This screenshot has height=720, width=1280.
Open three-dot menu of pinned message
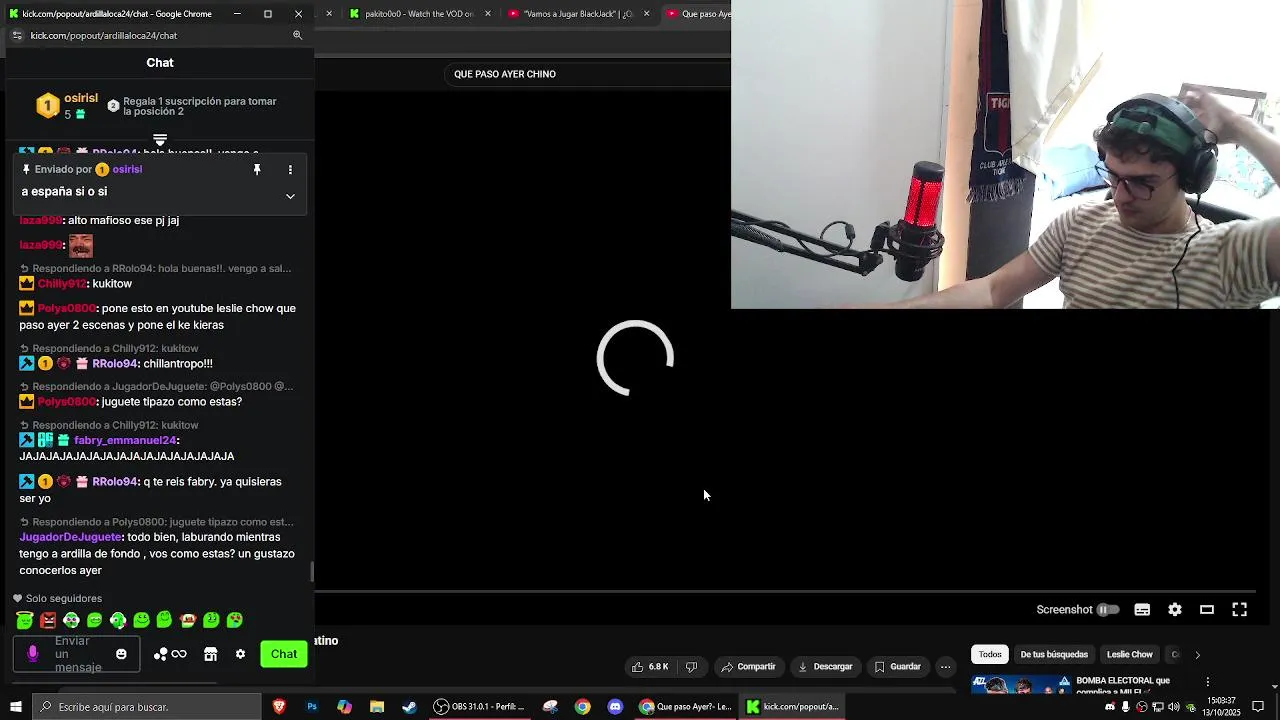click(290, 170)
